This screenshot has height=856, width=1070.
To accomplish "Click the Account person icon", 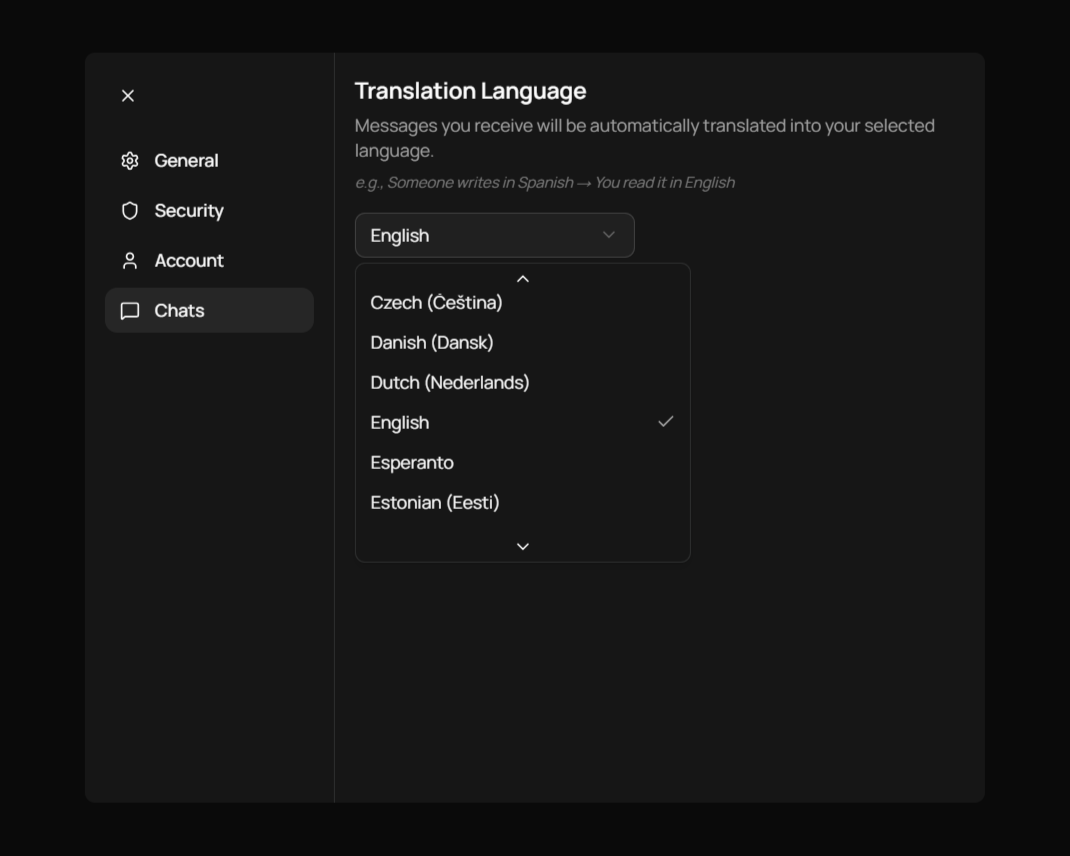I will click(x=128, y=260).
